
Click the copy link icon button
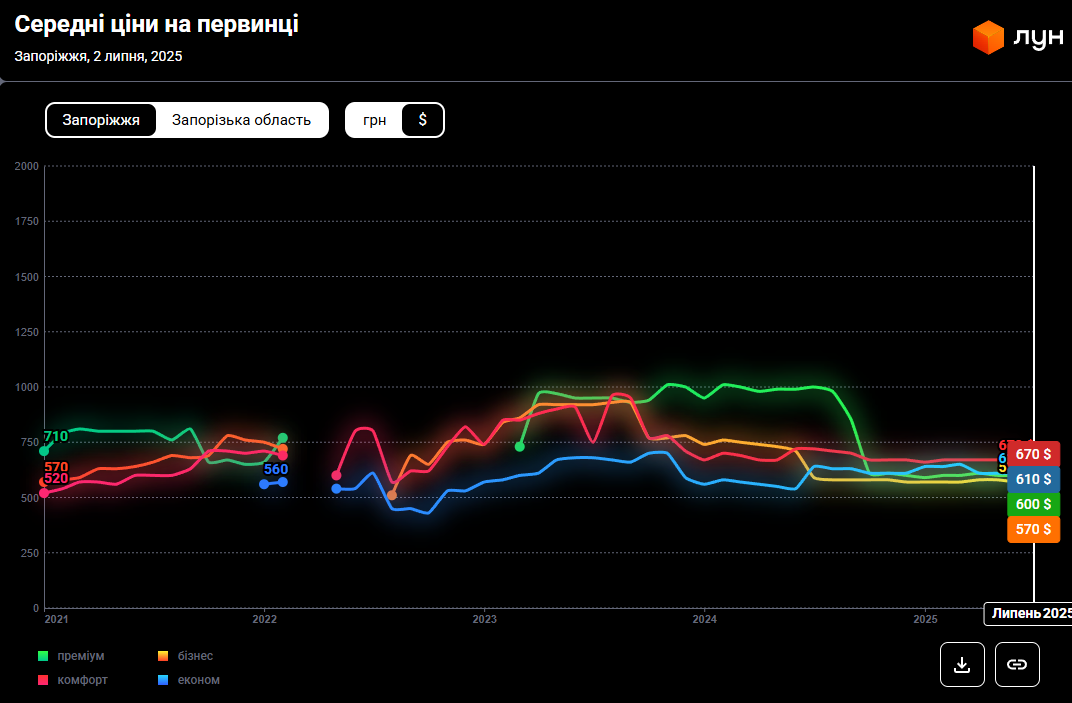(x=1017, y=664)
